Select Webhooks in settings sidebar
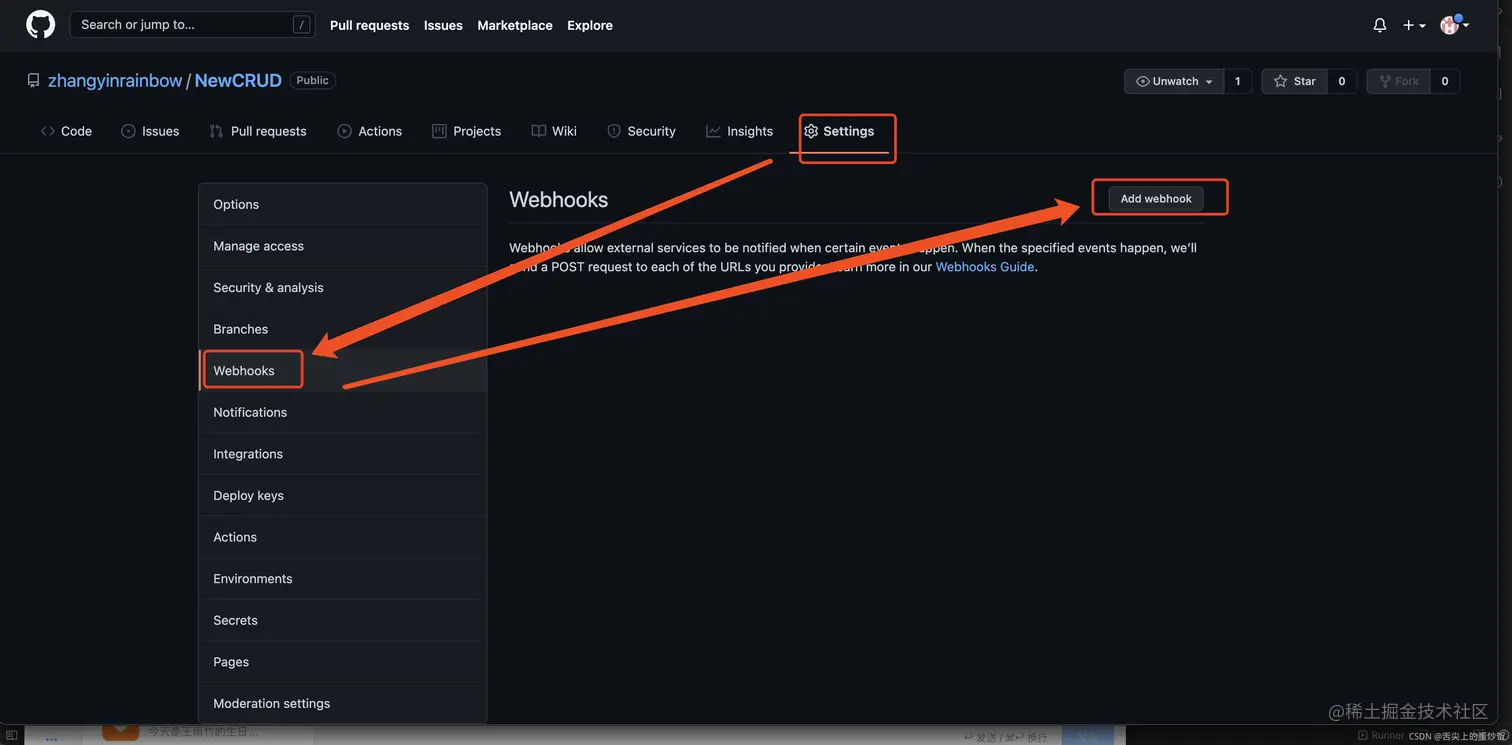This screenshot has width=1512, height=745. click(343, 371)
